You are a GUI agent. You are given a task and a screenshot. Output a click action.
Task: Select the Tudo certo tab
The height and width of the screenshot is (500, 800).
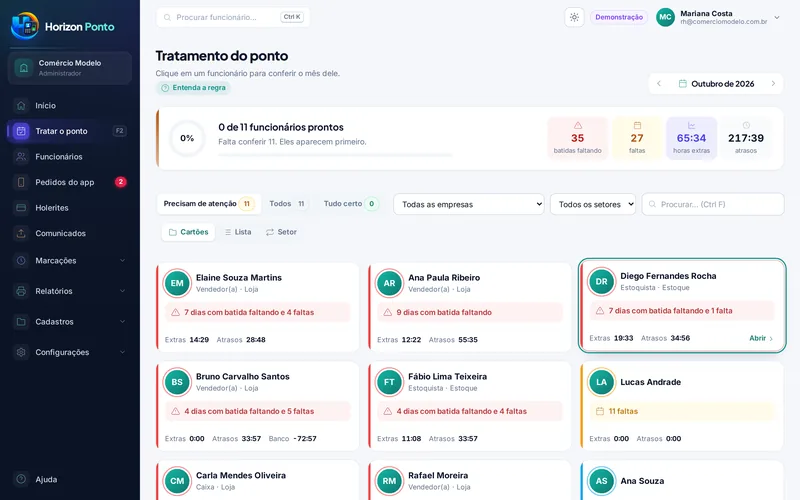click(351, 204)
